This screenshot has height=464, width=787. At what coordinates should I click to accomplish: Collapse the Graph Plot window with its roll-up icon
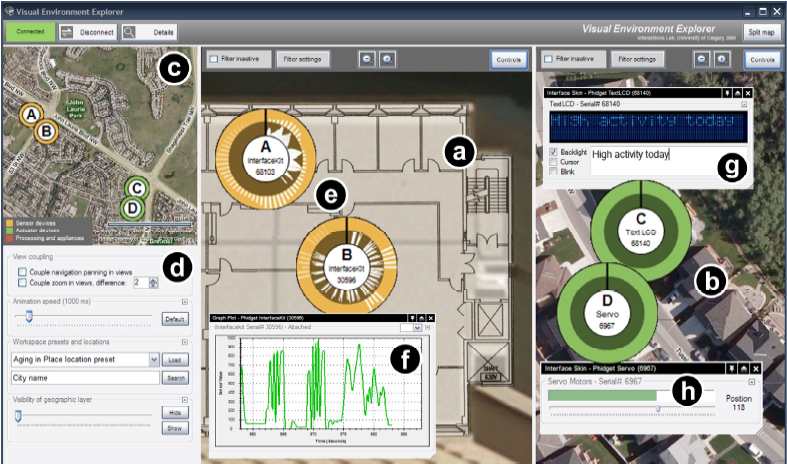[x=422, y=318]
